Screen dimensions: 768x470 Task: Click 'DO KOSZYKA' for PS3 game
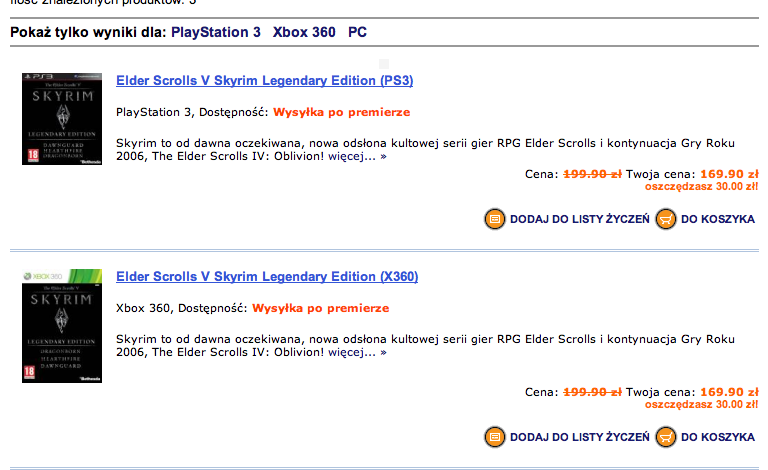pyautogui.click(x=718, y=219)
